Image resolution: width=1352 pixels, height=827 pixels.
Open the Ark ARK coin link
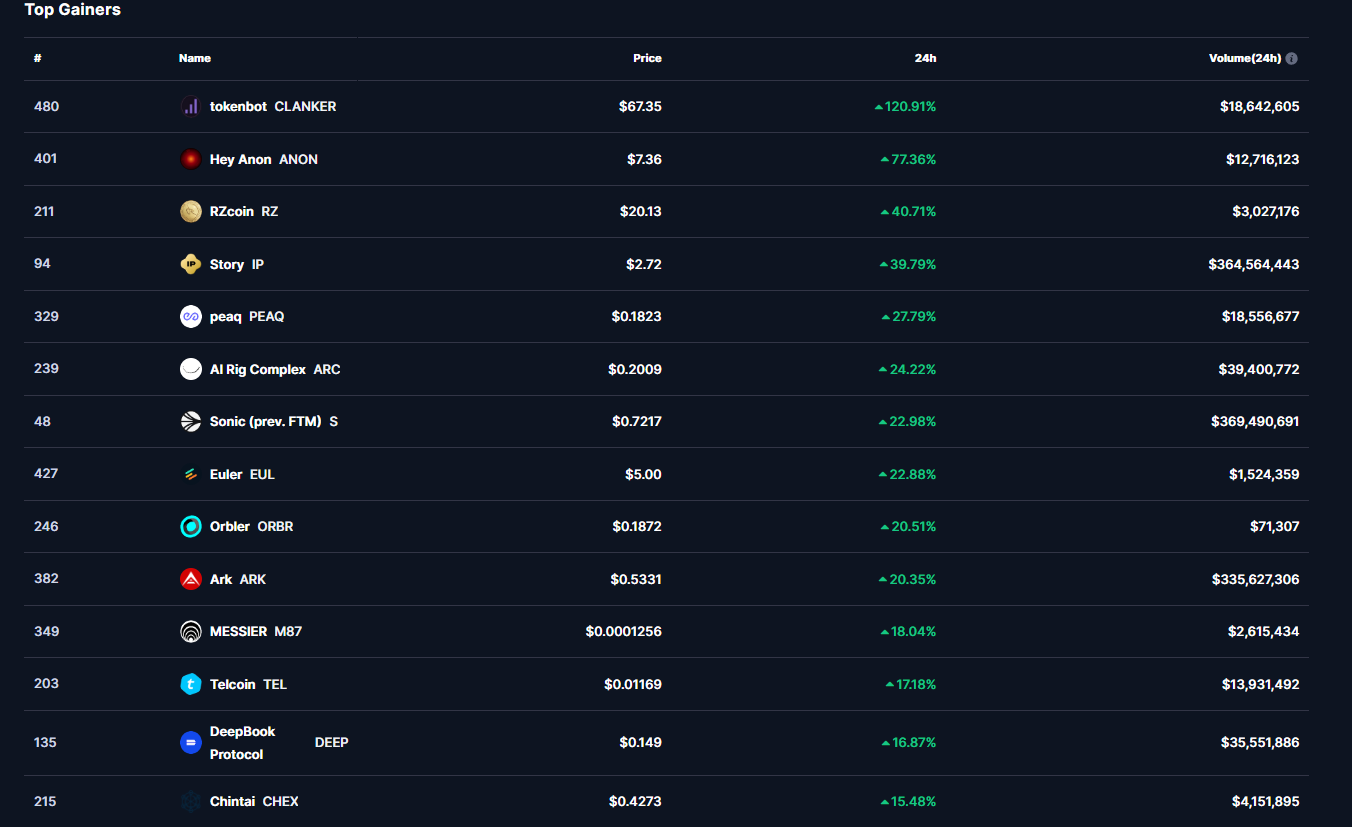pyautogui.click(x=221, y=579)
